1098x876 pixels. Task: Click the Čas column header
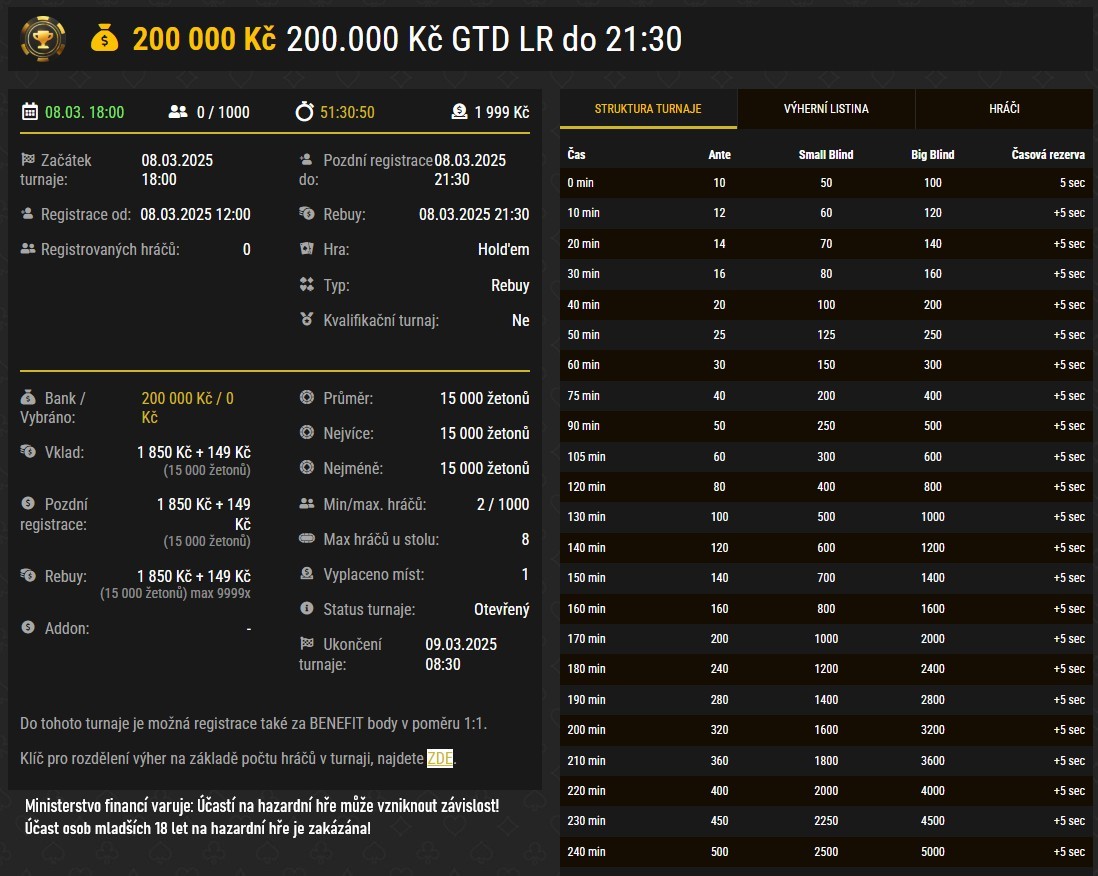pos(576,155)
